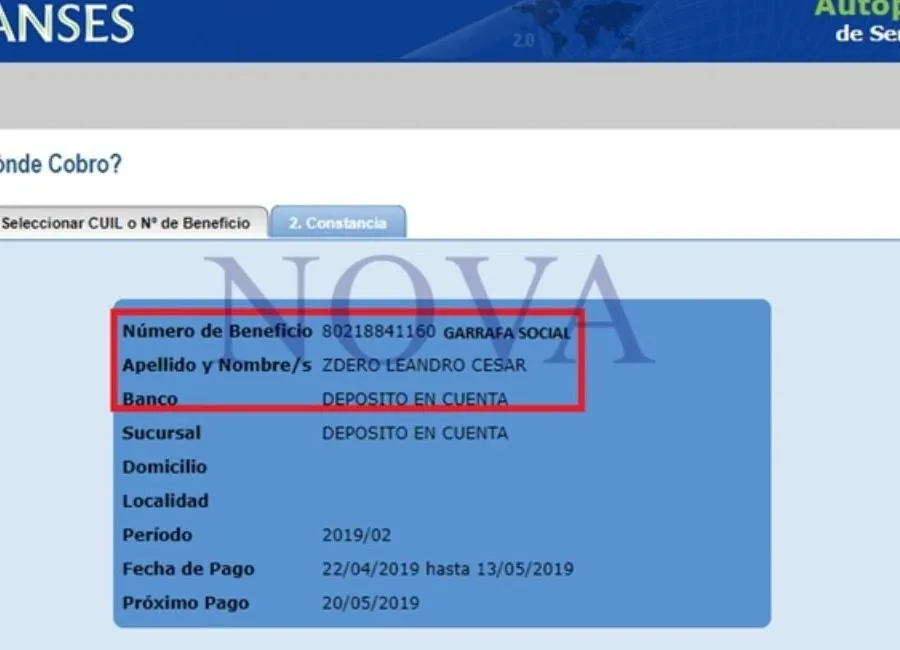Switch to the 2. Constancia tab
This screenshot has height=650, width=900.
pos(338,223)
